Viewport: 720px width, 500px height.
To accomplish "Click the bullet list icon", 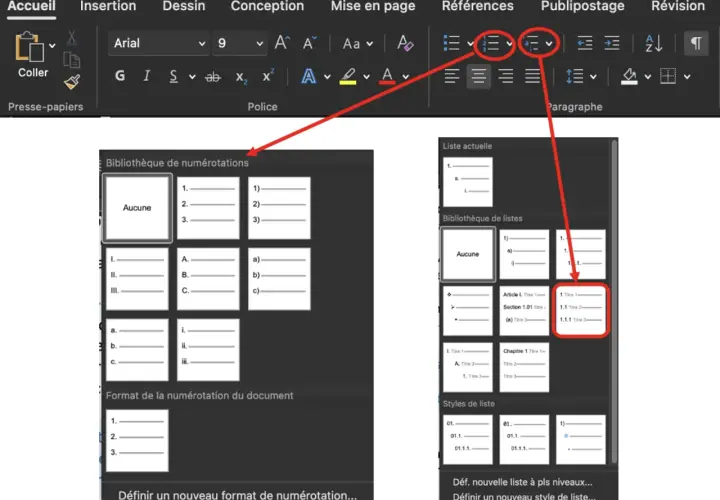I will [452, 43].
